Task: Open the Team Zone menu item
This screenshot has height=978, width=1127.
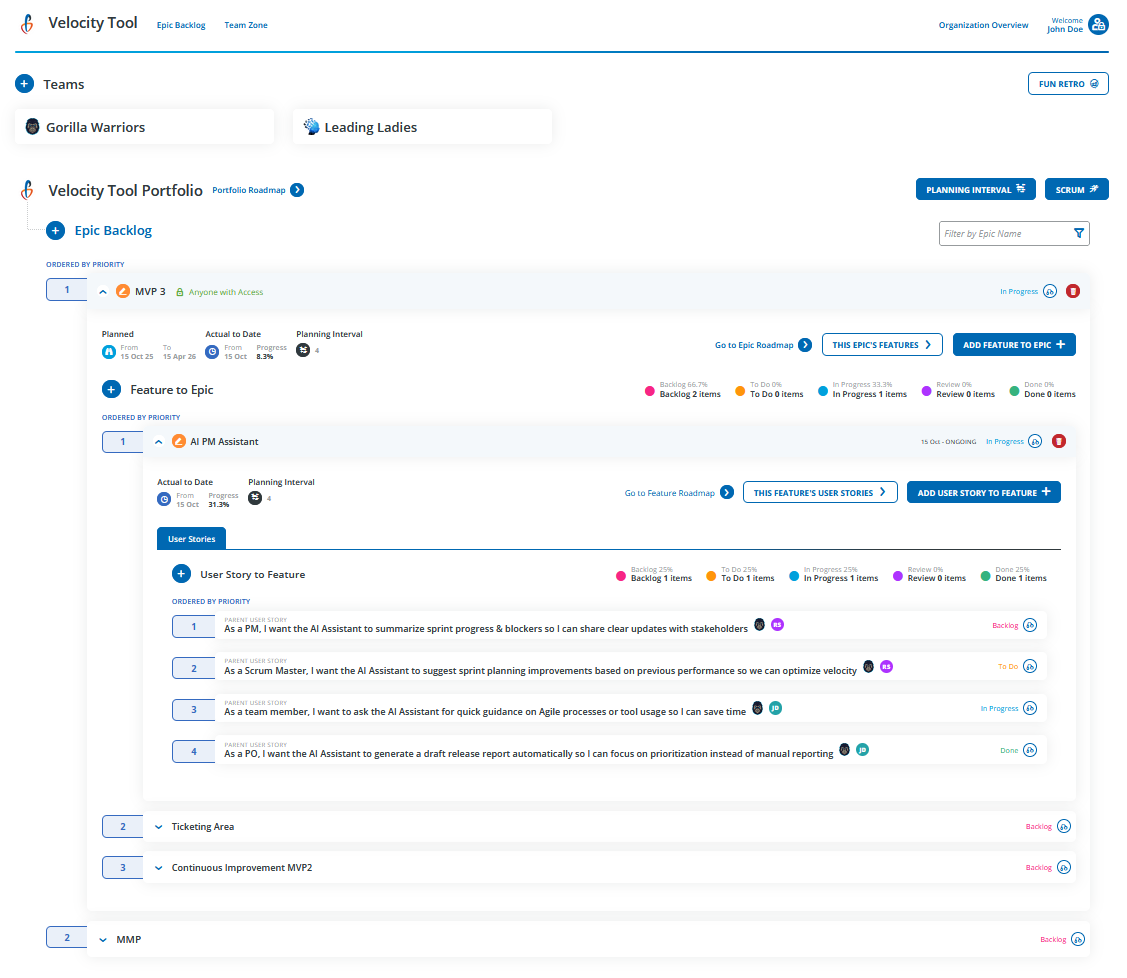Action: (x=245, y=24)
